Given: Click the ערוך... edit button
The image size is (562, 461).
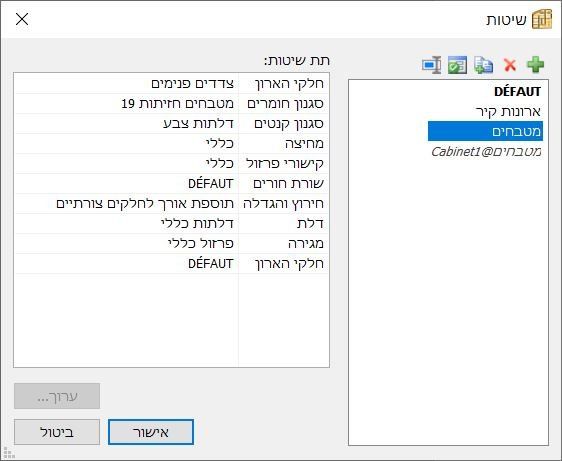Looking at the screenshot, I should 57,396.
